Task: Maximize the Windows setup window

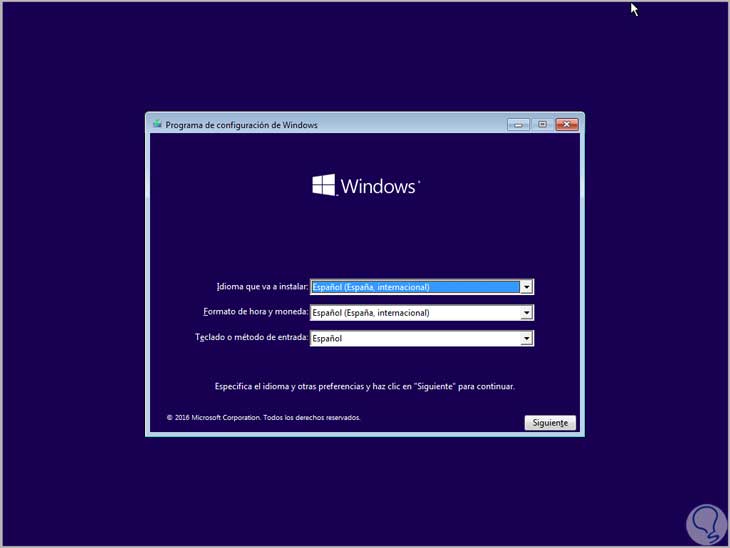Action: click(542, 124)
